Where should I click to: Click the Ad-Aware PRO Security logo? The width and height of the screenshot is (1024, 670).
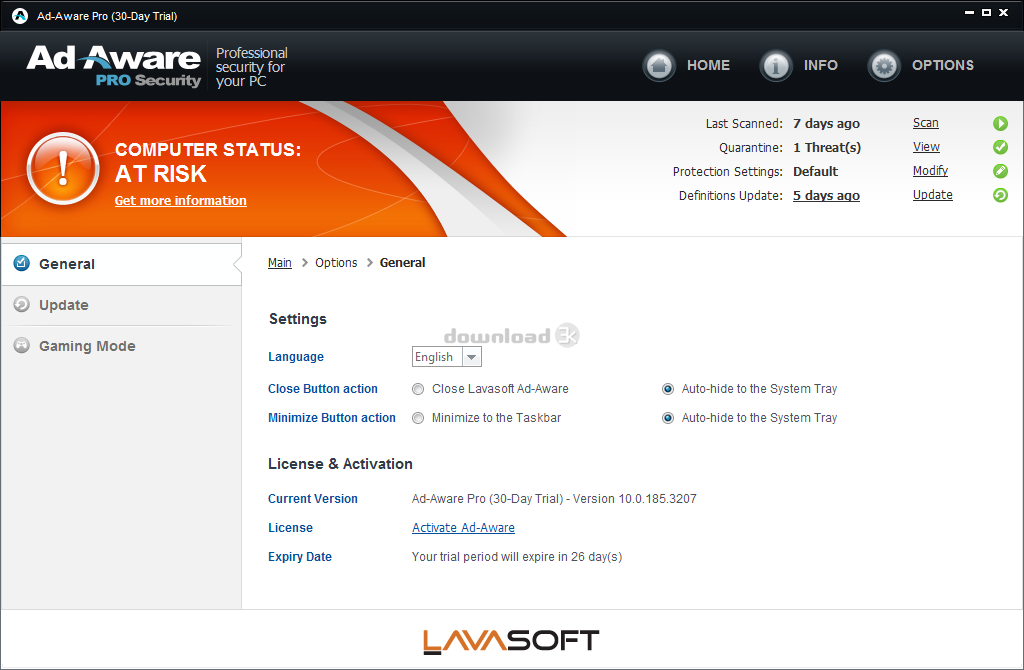click(x=114, y=66)
